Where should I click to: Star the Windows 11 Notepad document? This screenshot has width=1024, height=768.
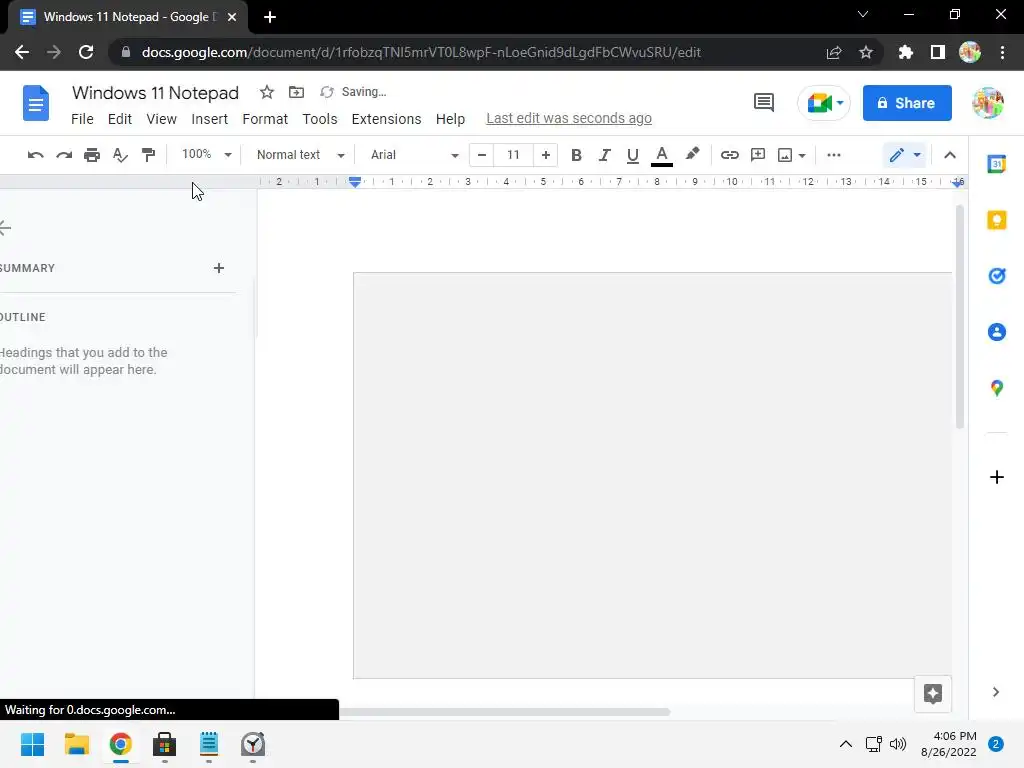point(266,92)
